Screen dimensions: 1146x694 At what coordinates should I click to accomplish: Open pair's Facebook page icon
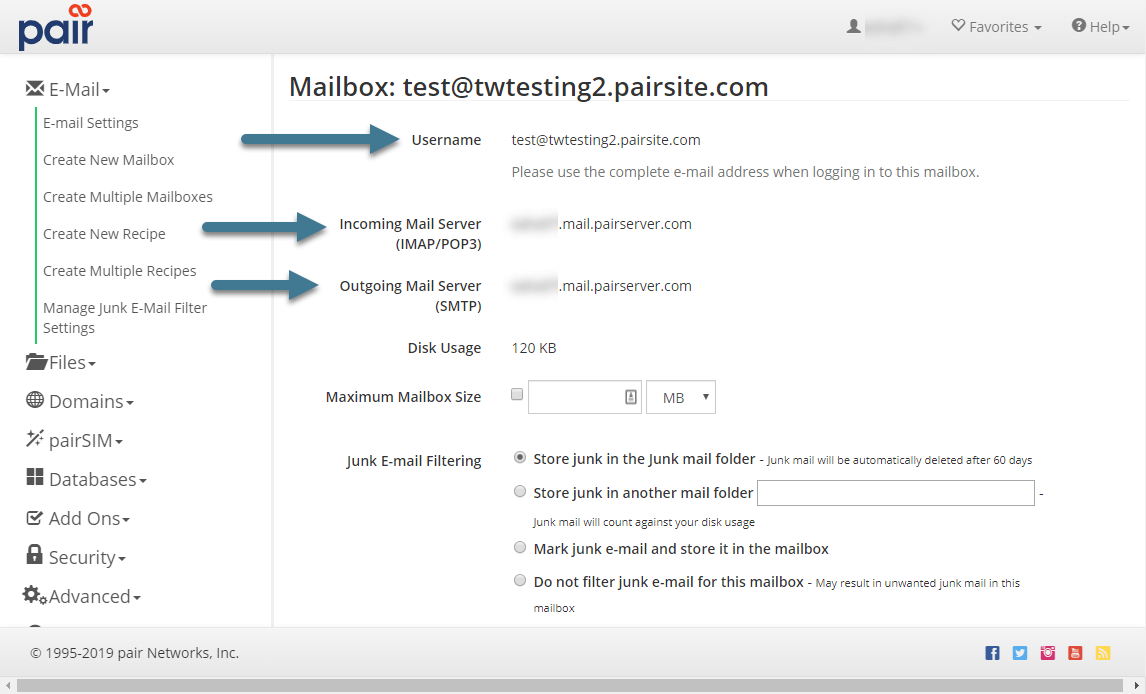(x=992, y=652)
